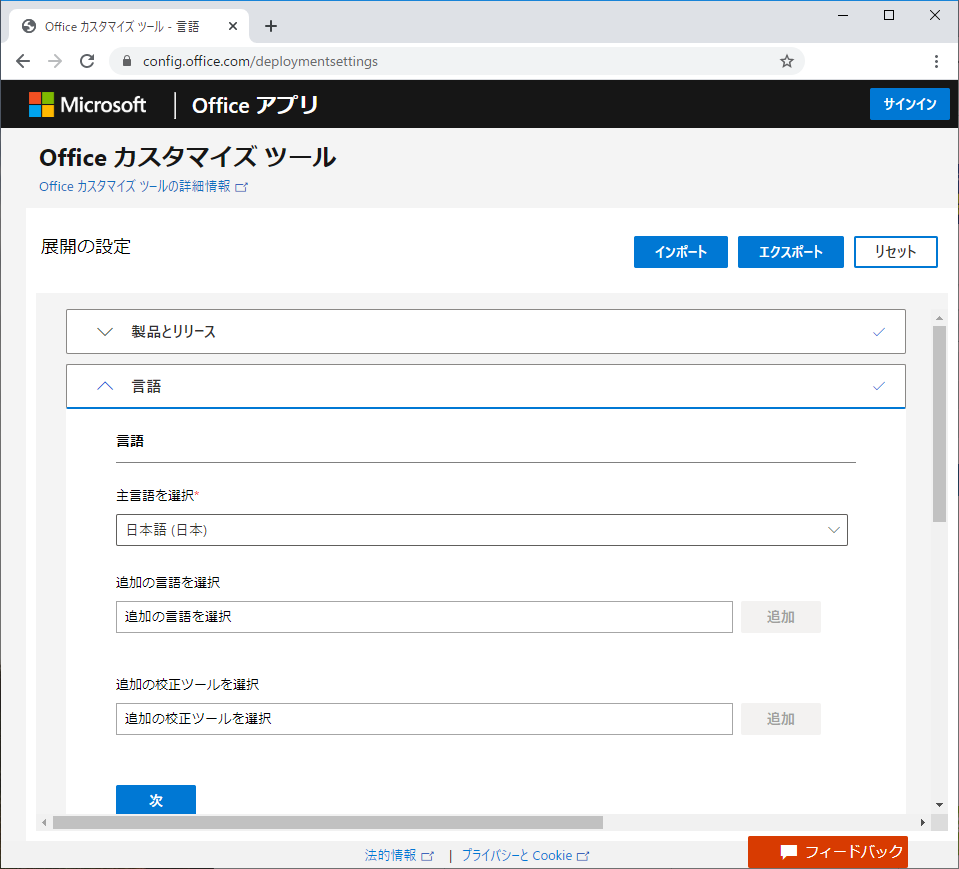
Task: Click the lock icon in the address bar
Action: (127, 61)
